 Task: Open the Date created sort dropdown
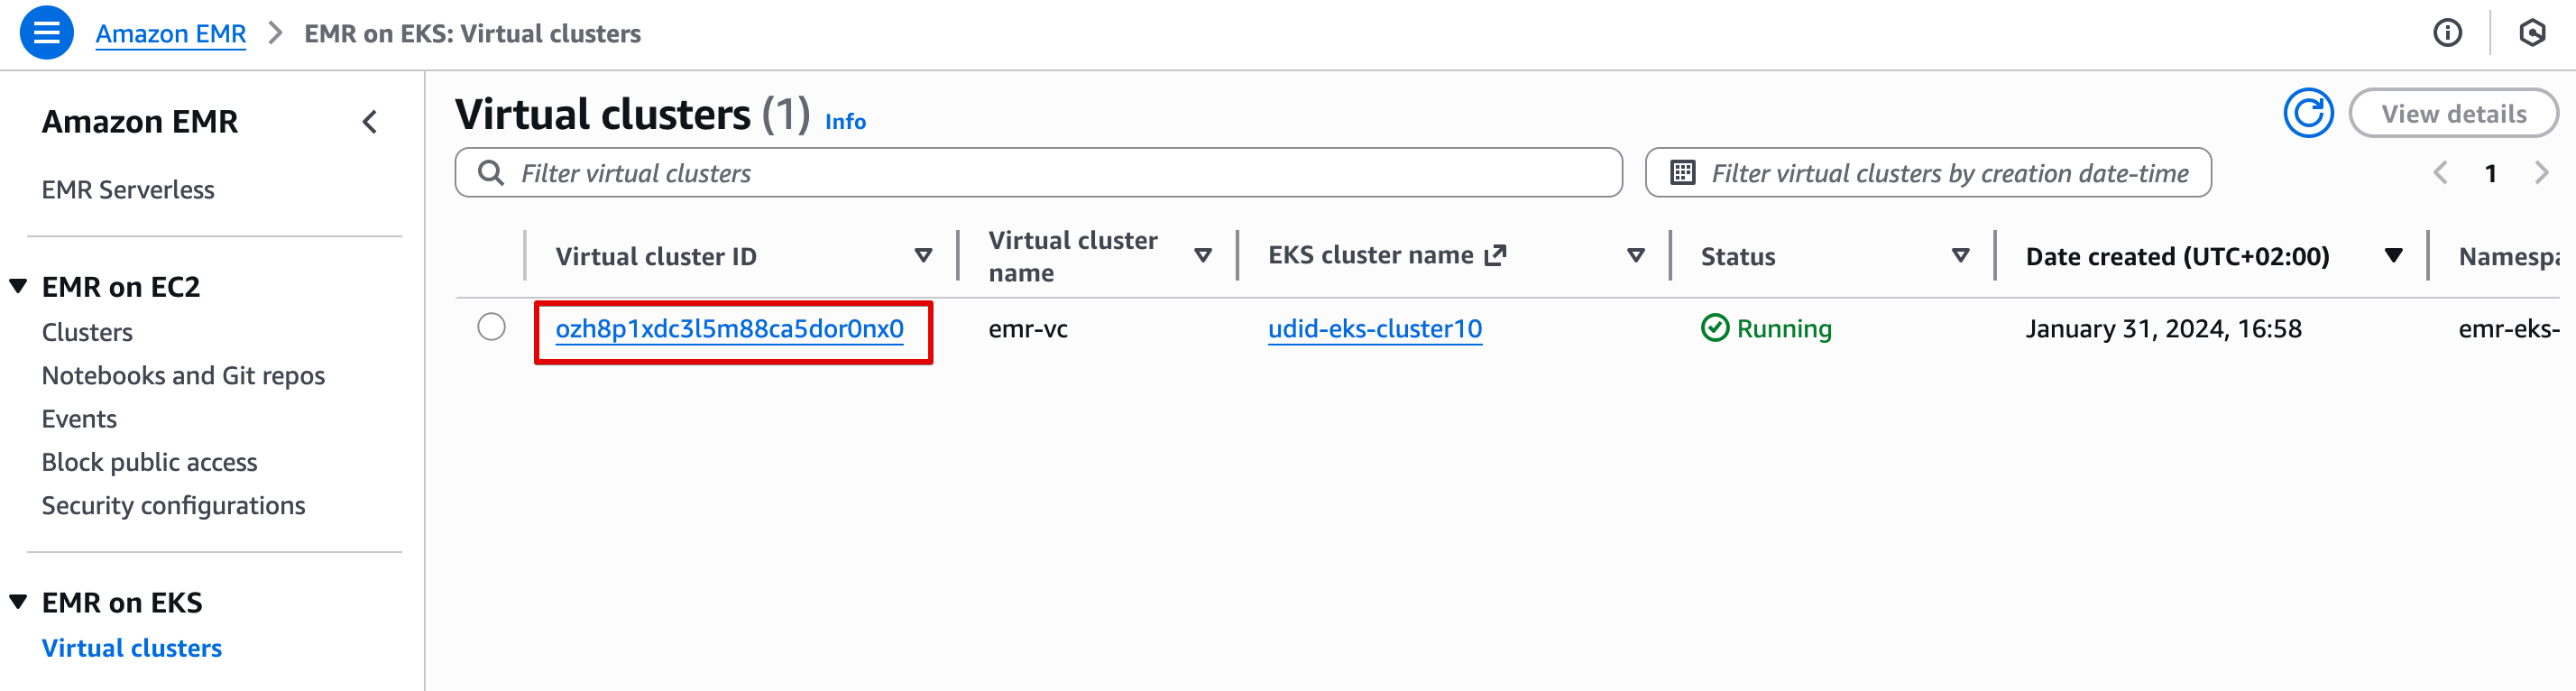coord(2392,256)
